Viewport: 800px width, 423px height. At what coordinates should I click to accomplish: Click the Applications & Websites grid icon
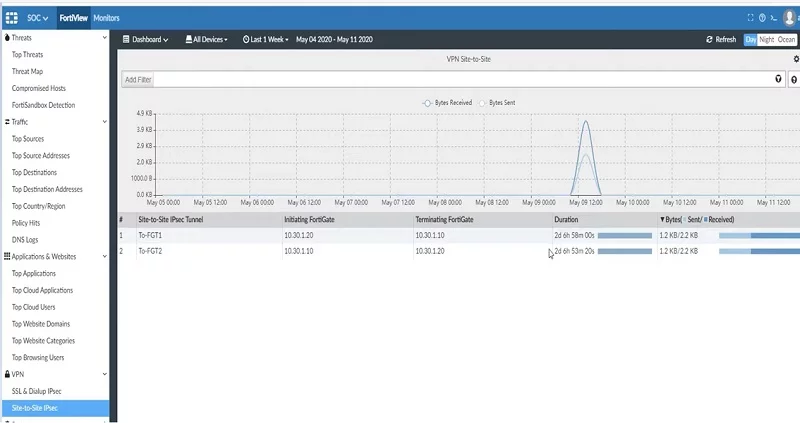(x=7, y=256)
